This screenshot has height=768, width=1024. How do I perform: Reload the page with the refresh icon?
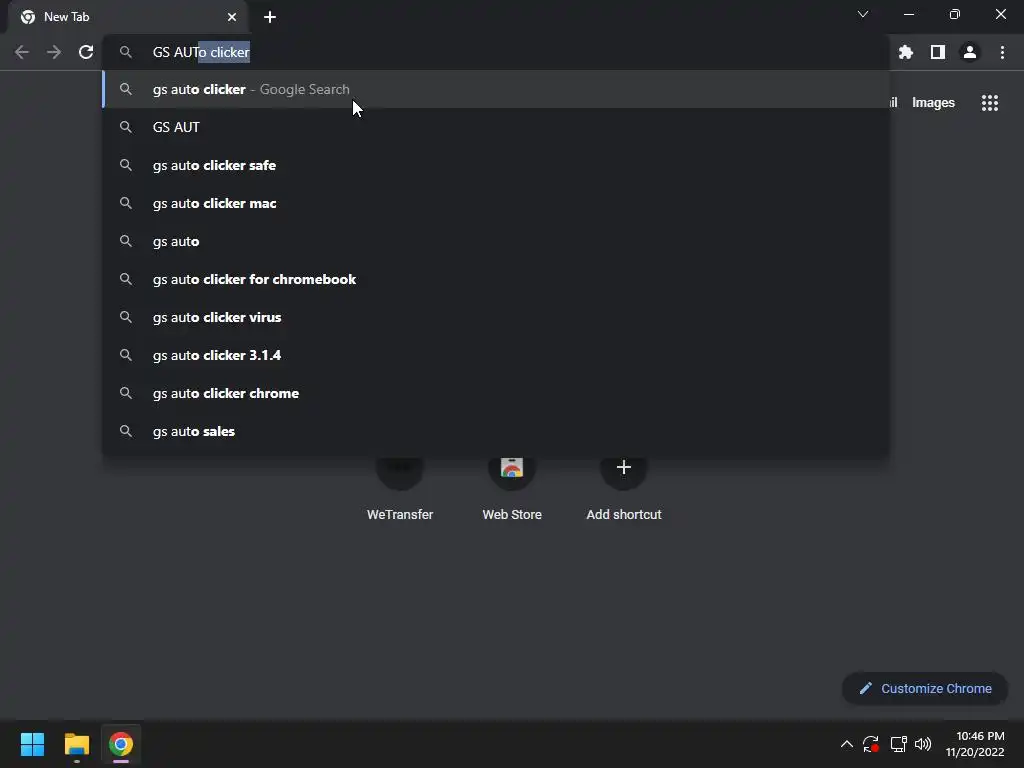86,52
